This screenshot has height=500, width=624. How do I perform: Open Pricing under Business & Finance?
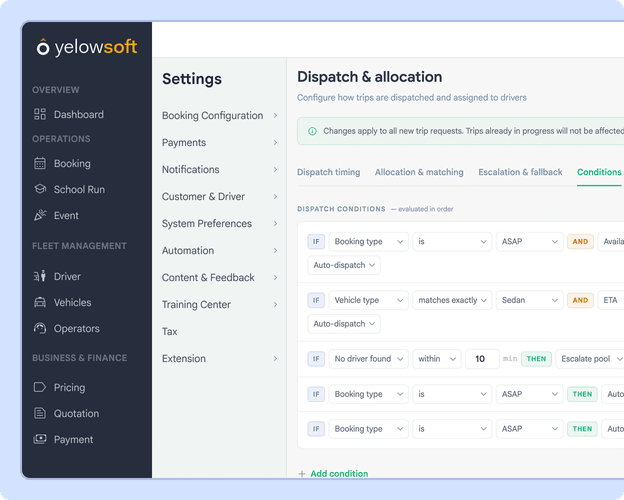pyautogui.click(x=69, y=388)
